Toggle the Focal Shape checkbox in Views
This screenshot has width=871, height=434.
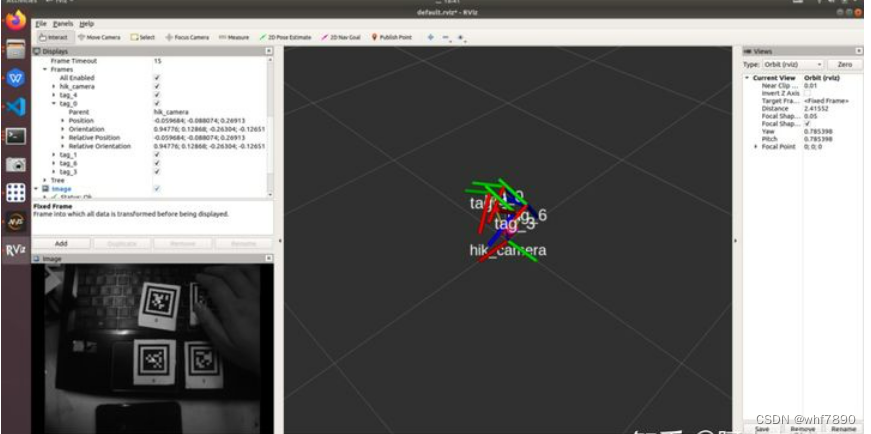point(807,124)
